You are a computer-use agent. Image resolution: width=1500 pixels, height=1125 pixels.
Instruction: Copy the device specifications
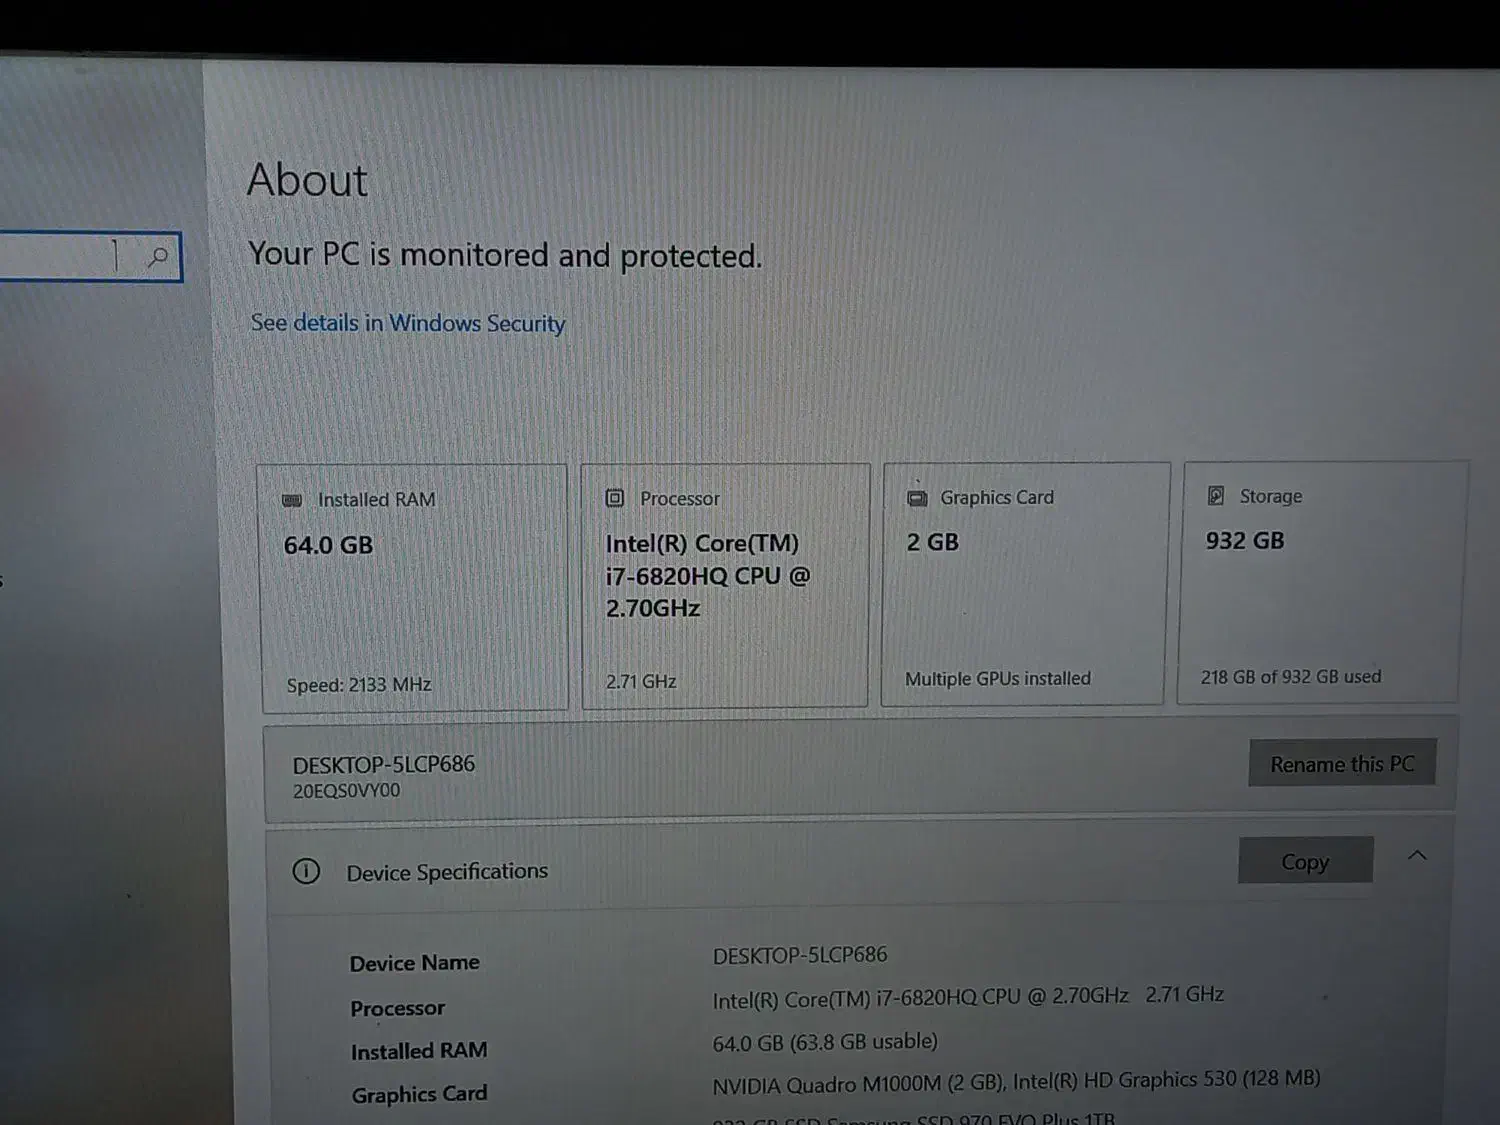point(1305,861)
